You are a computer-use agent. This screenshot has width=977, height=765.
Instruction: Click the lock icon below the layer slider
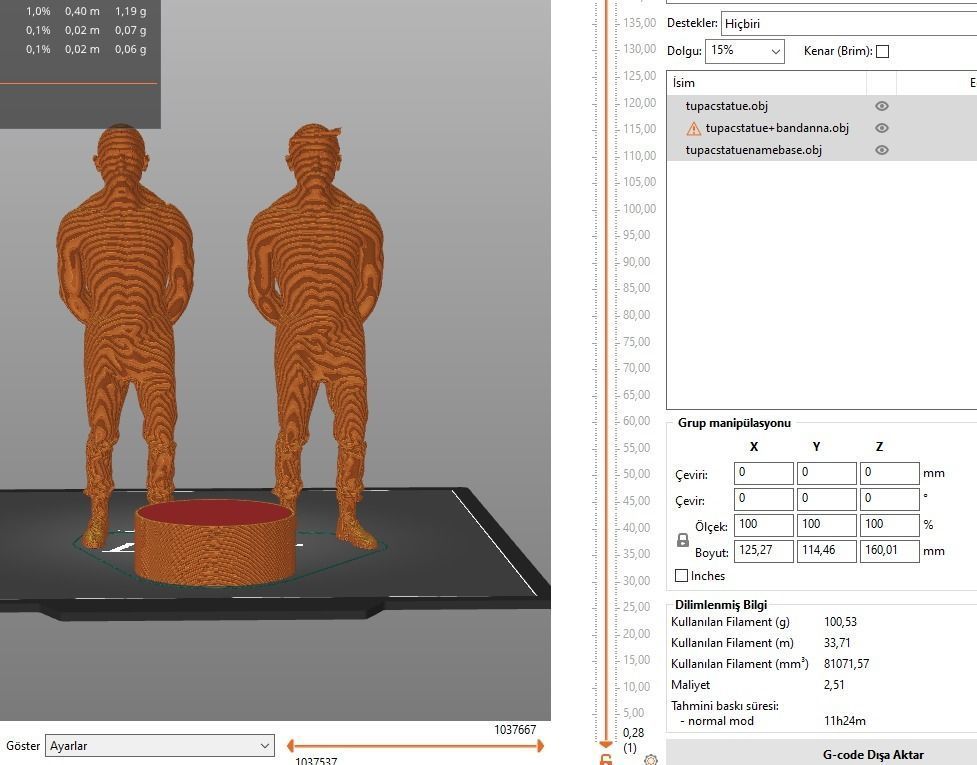click(606, 759)
